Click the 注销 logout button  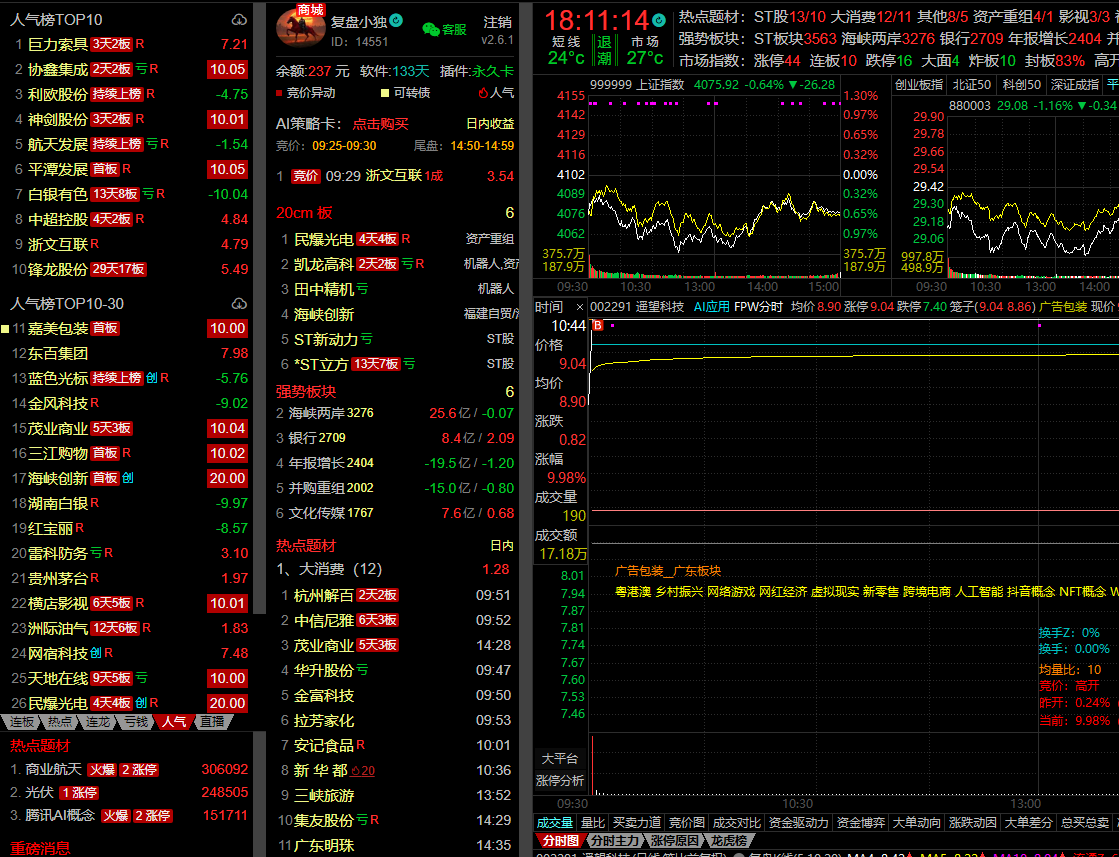(x=497, y=22)
